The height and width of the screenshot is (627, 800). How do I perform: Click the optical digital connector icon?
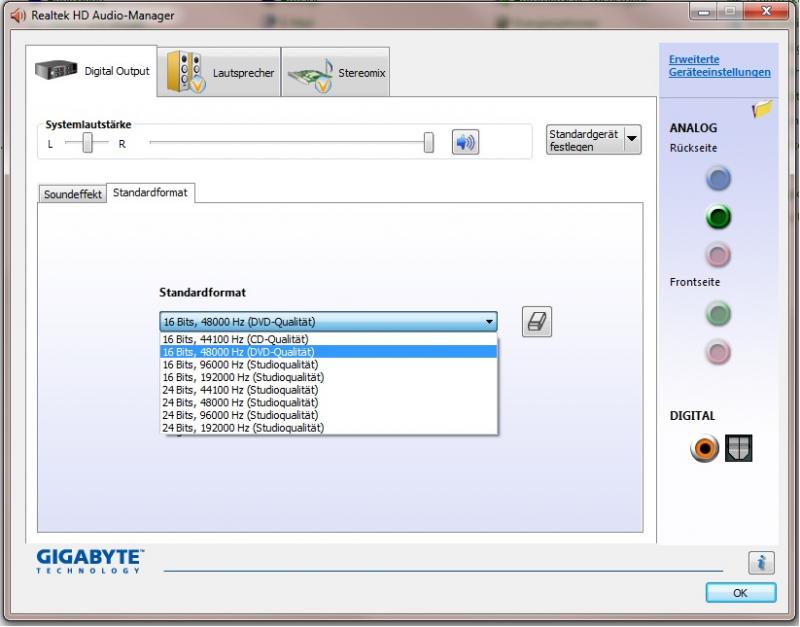(738, 448)
